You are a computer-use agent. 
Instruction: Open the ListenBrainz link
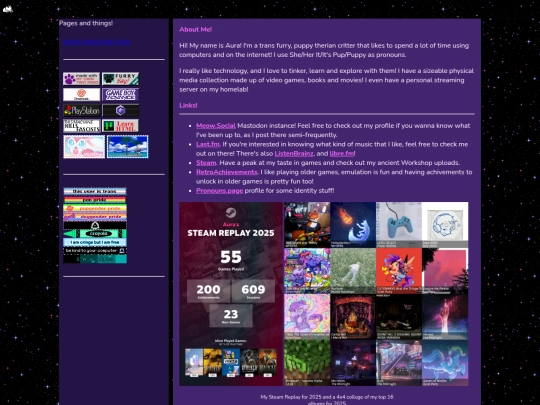(x=294, y=154)
